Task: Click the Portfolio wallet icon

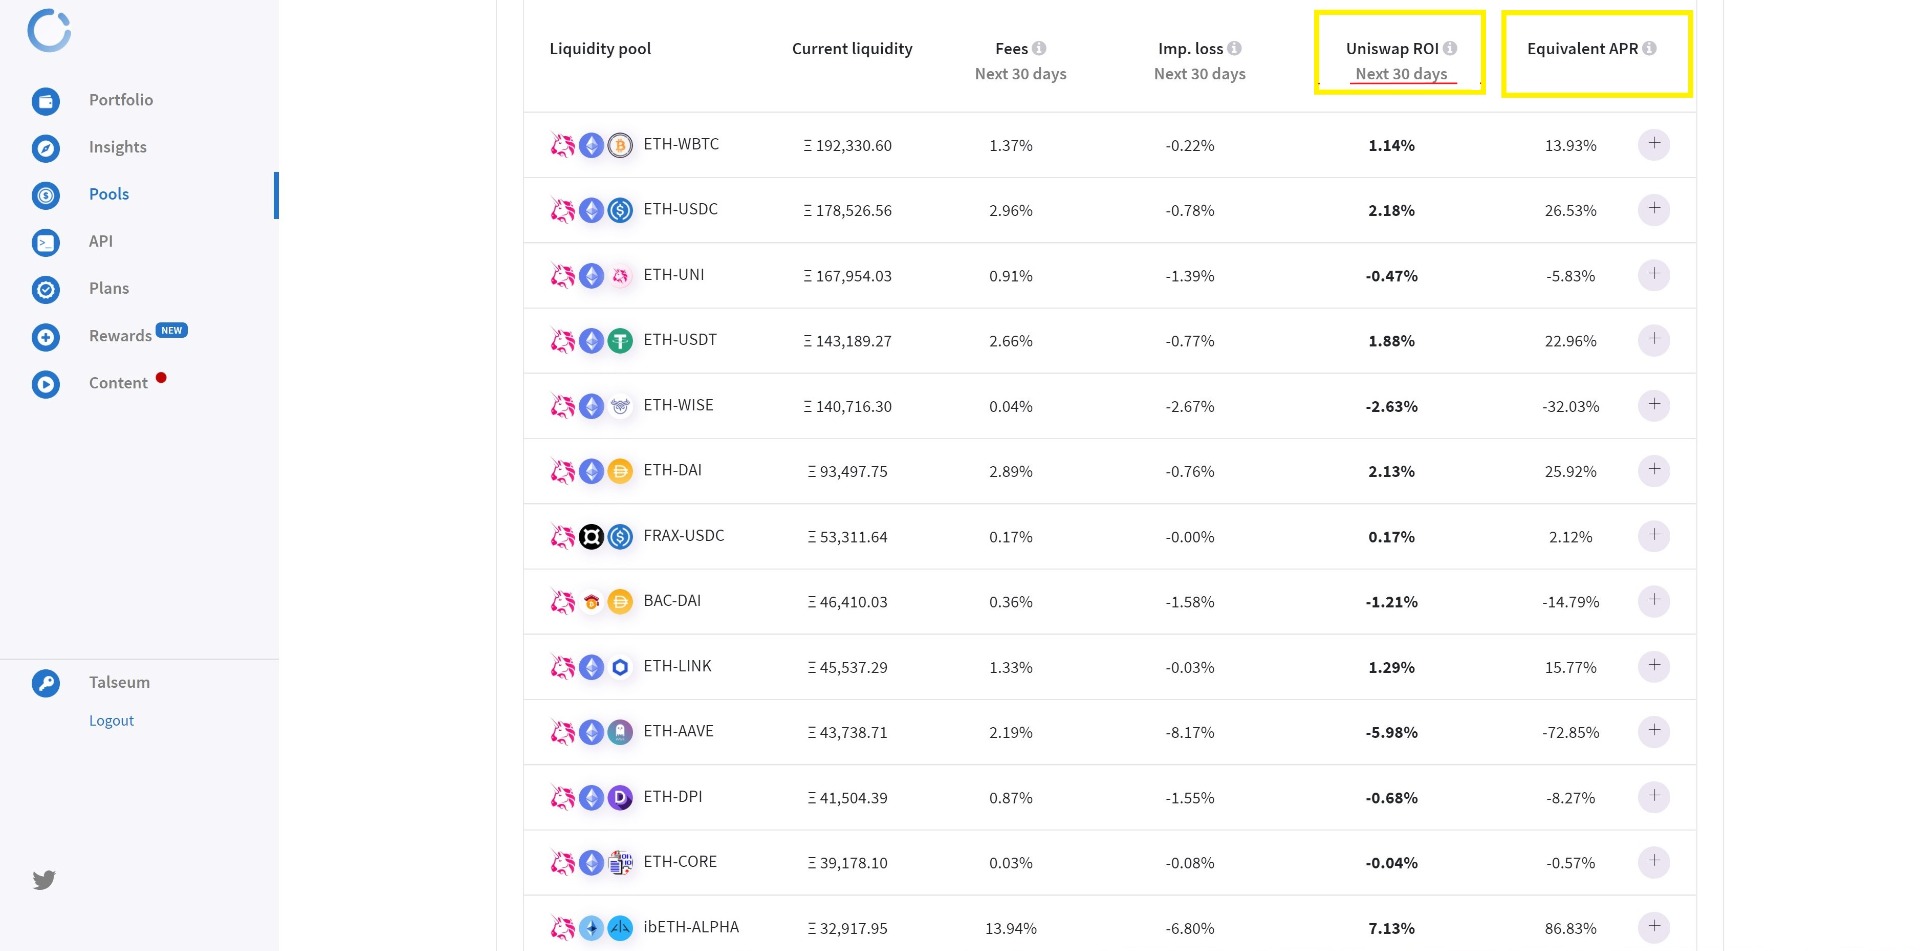Action: pos(46,101)
